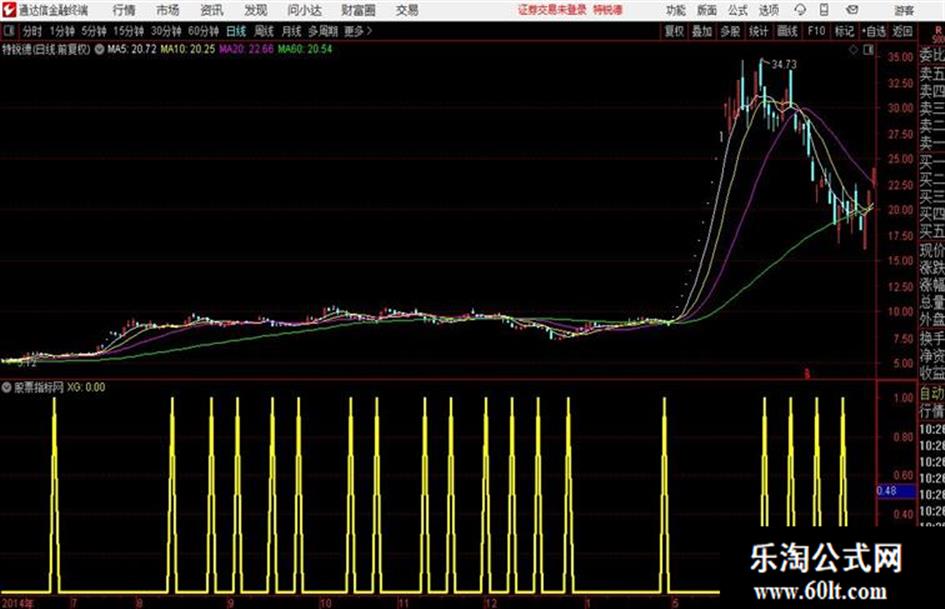
Task: Switch to 分时 chart tab
Action: point(32,31)
